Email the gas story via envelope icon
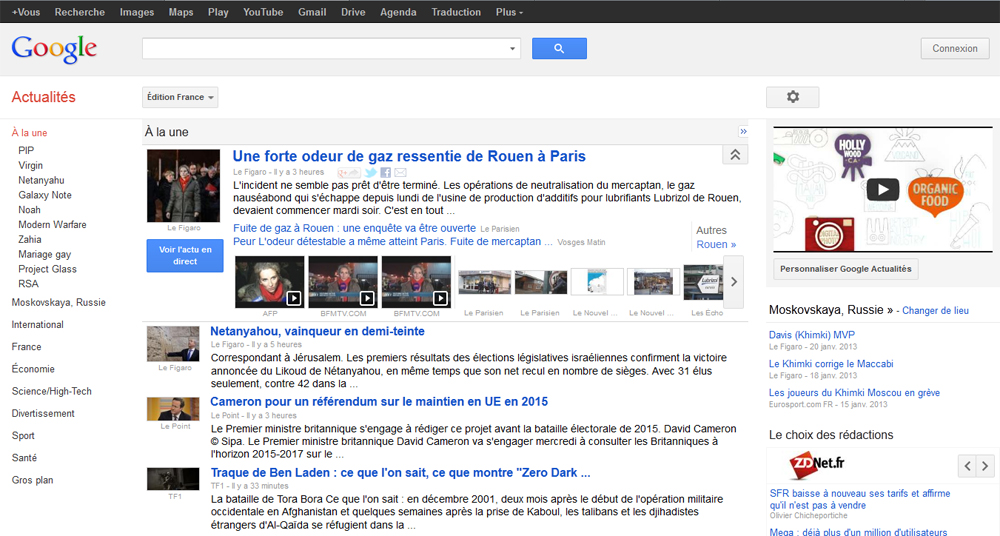1000x536 pixels. tap(400, 173)
